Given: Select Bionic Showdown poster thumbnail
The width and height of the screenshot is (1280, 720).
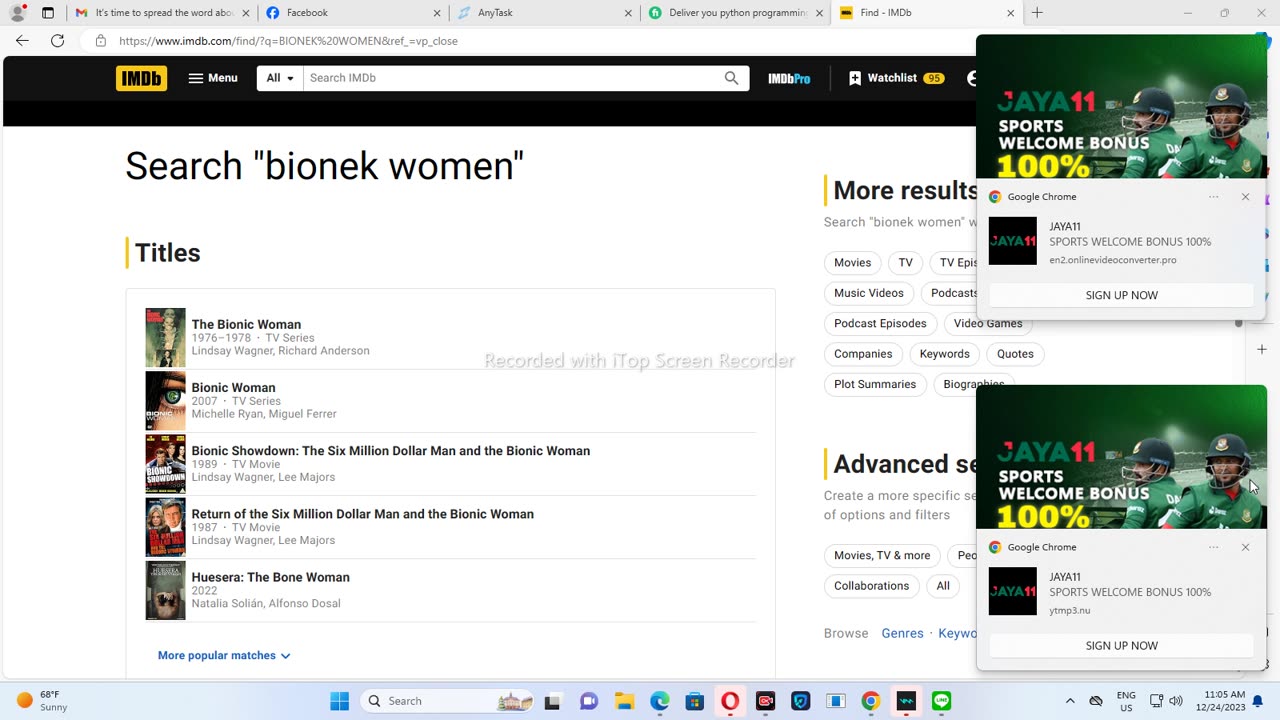Looking at the screenshot, I should point(166,464).
